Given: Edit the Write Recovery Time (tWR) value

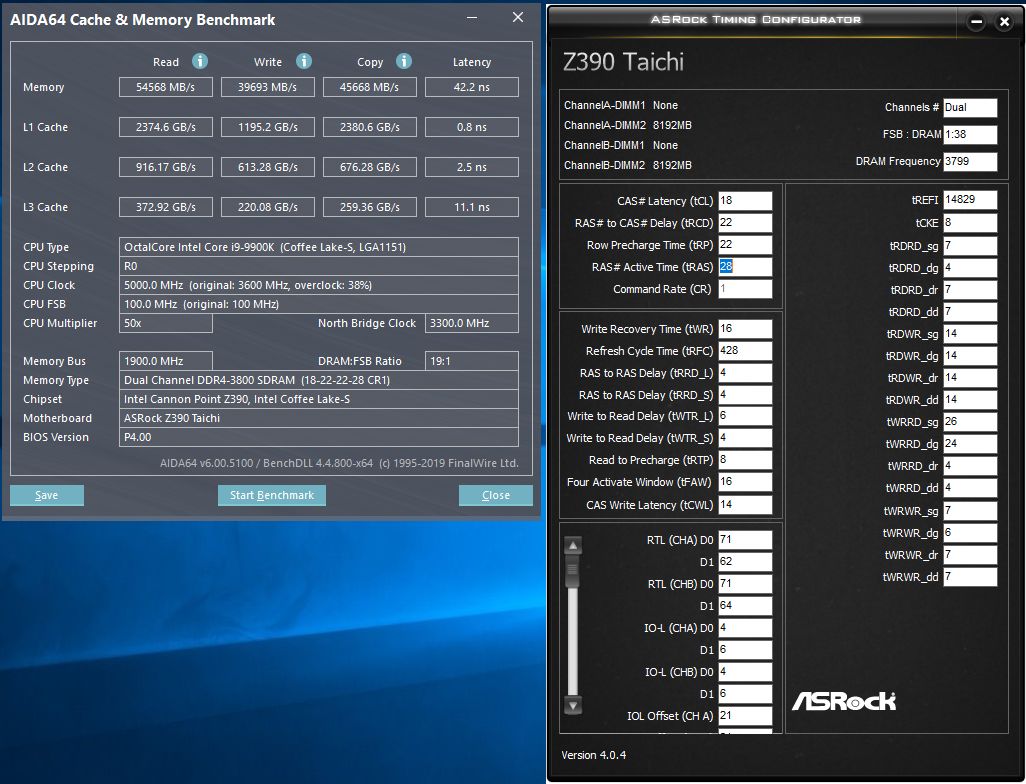Looking at the screenshot, I should point(745,329).
